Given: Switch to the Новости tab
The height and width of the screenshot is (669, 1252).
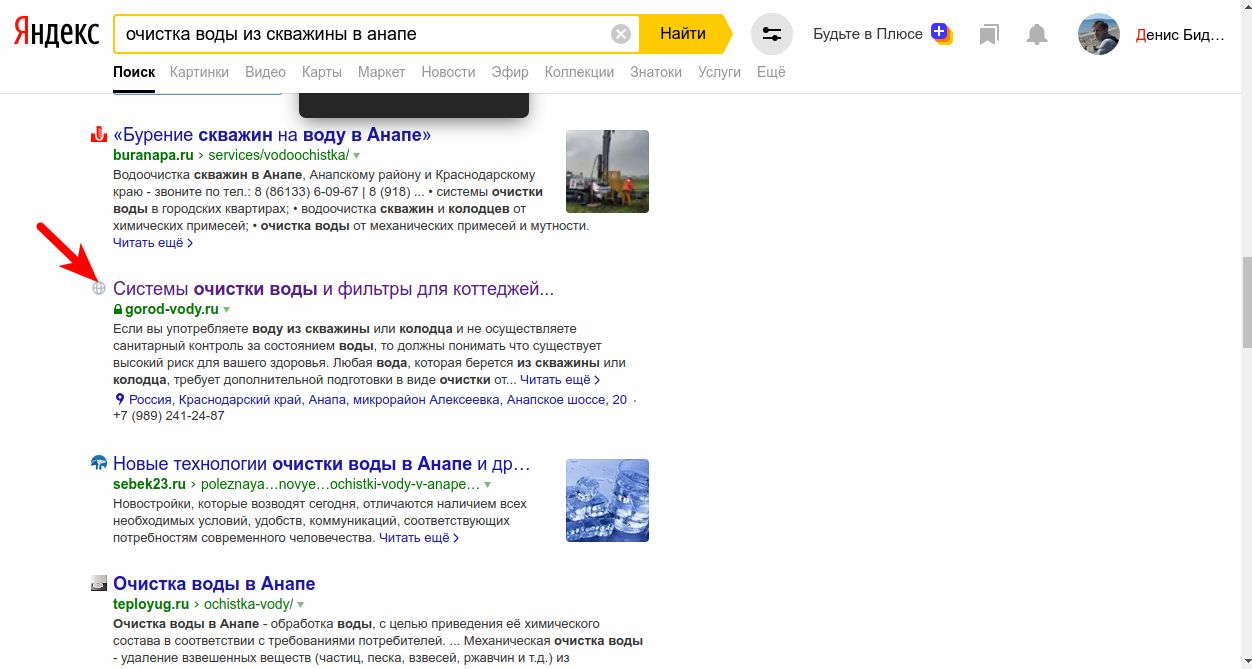Looking at the screenshot, I should pyautogui.click(x=448, y=72).
